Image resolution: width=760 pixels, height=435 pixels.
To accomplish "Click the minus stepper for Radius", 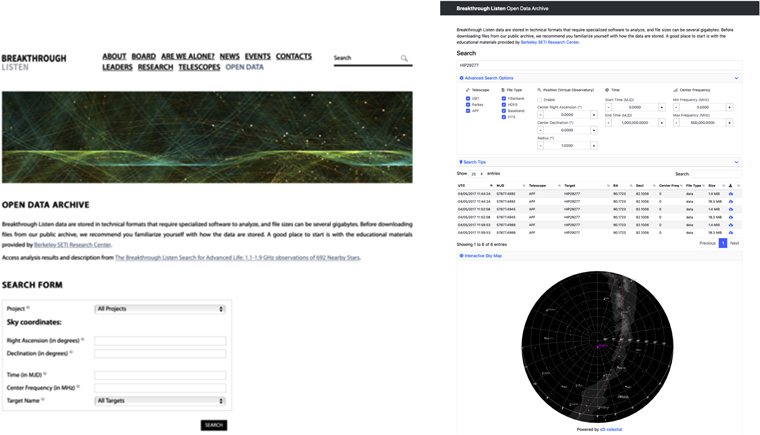I will pos(541,146).
